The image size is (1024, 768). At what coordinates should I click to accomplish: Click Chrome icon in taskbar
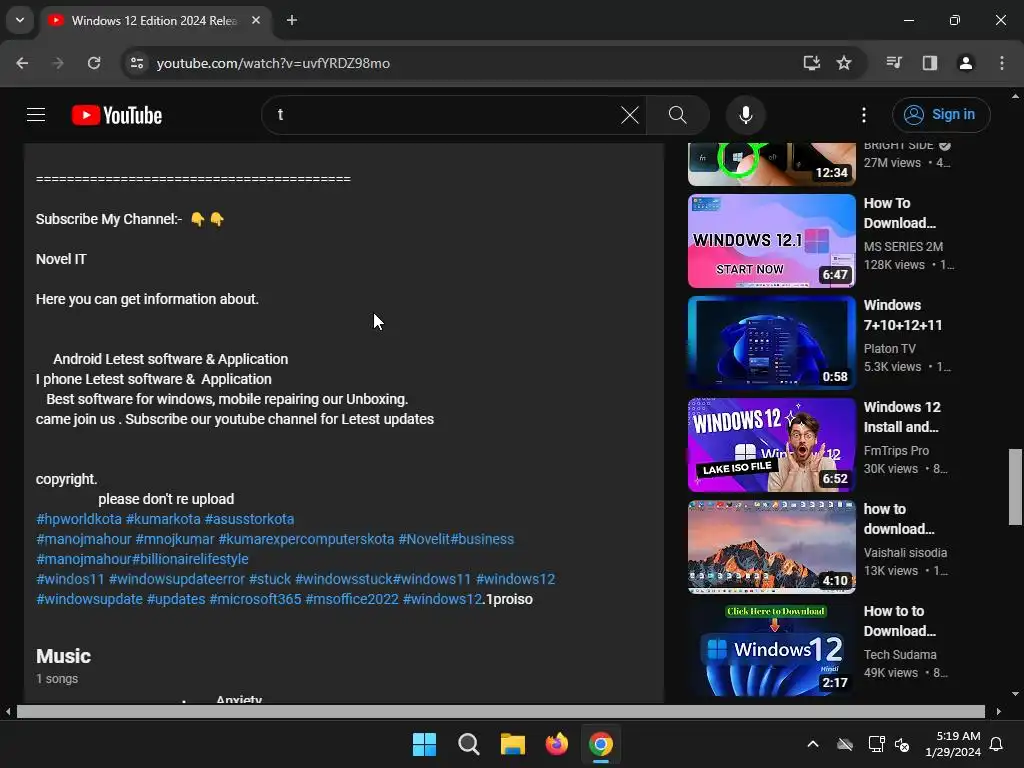pos(601,744)
